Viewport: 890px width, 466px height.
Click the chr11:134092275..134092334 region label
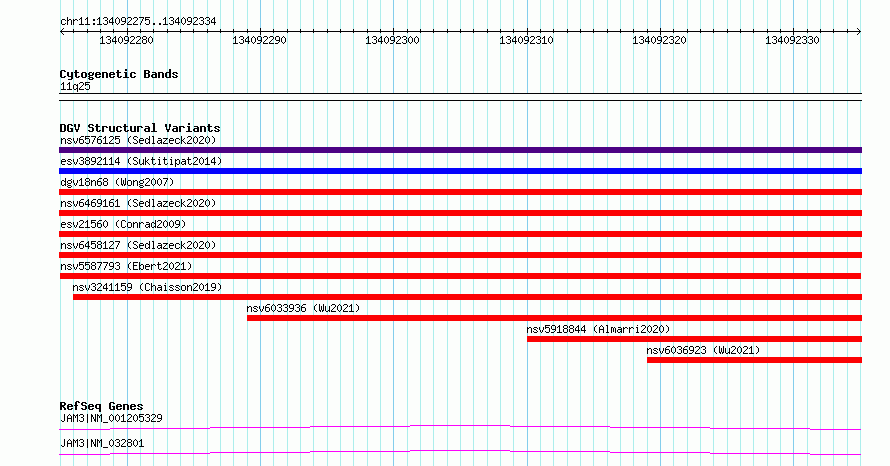pyautogui.click(x=138, y=22)
